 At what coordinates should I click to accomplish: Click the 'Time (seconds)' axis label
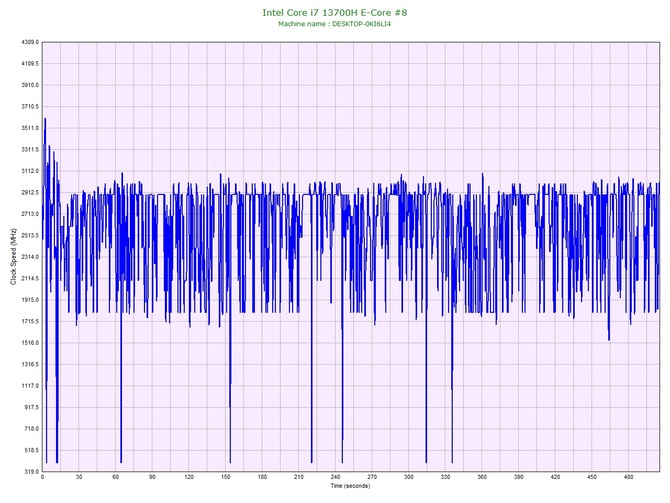[x=350, y=486]
